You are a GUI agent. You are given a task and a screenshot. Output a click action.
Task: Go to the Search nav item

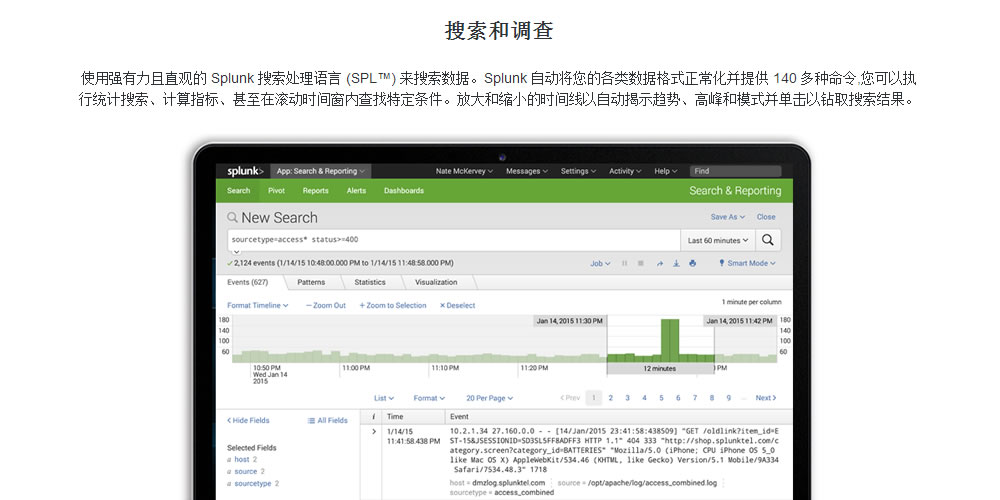pos(239,191)
